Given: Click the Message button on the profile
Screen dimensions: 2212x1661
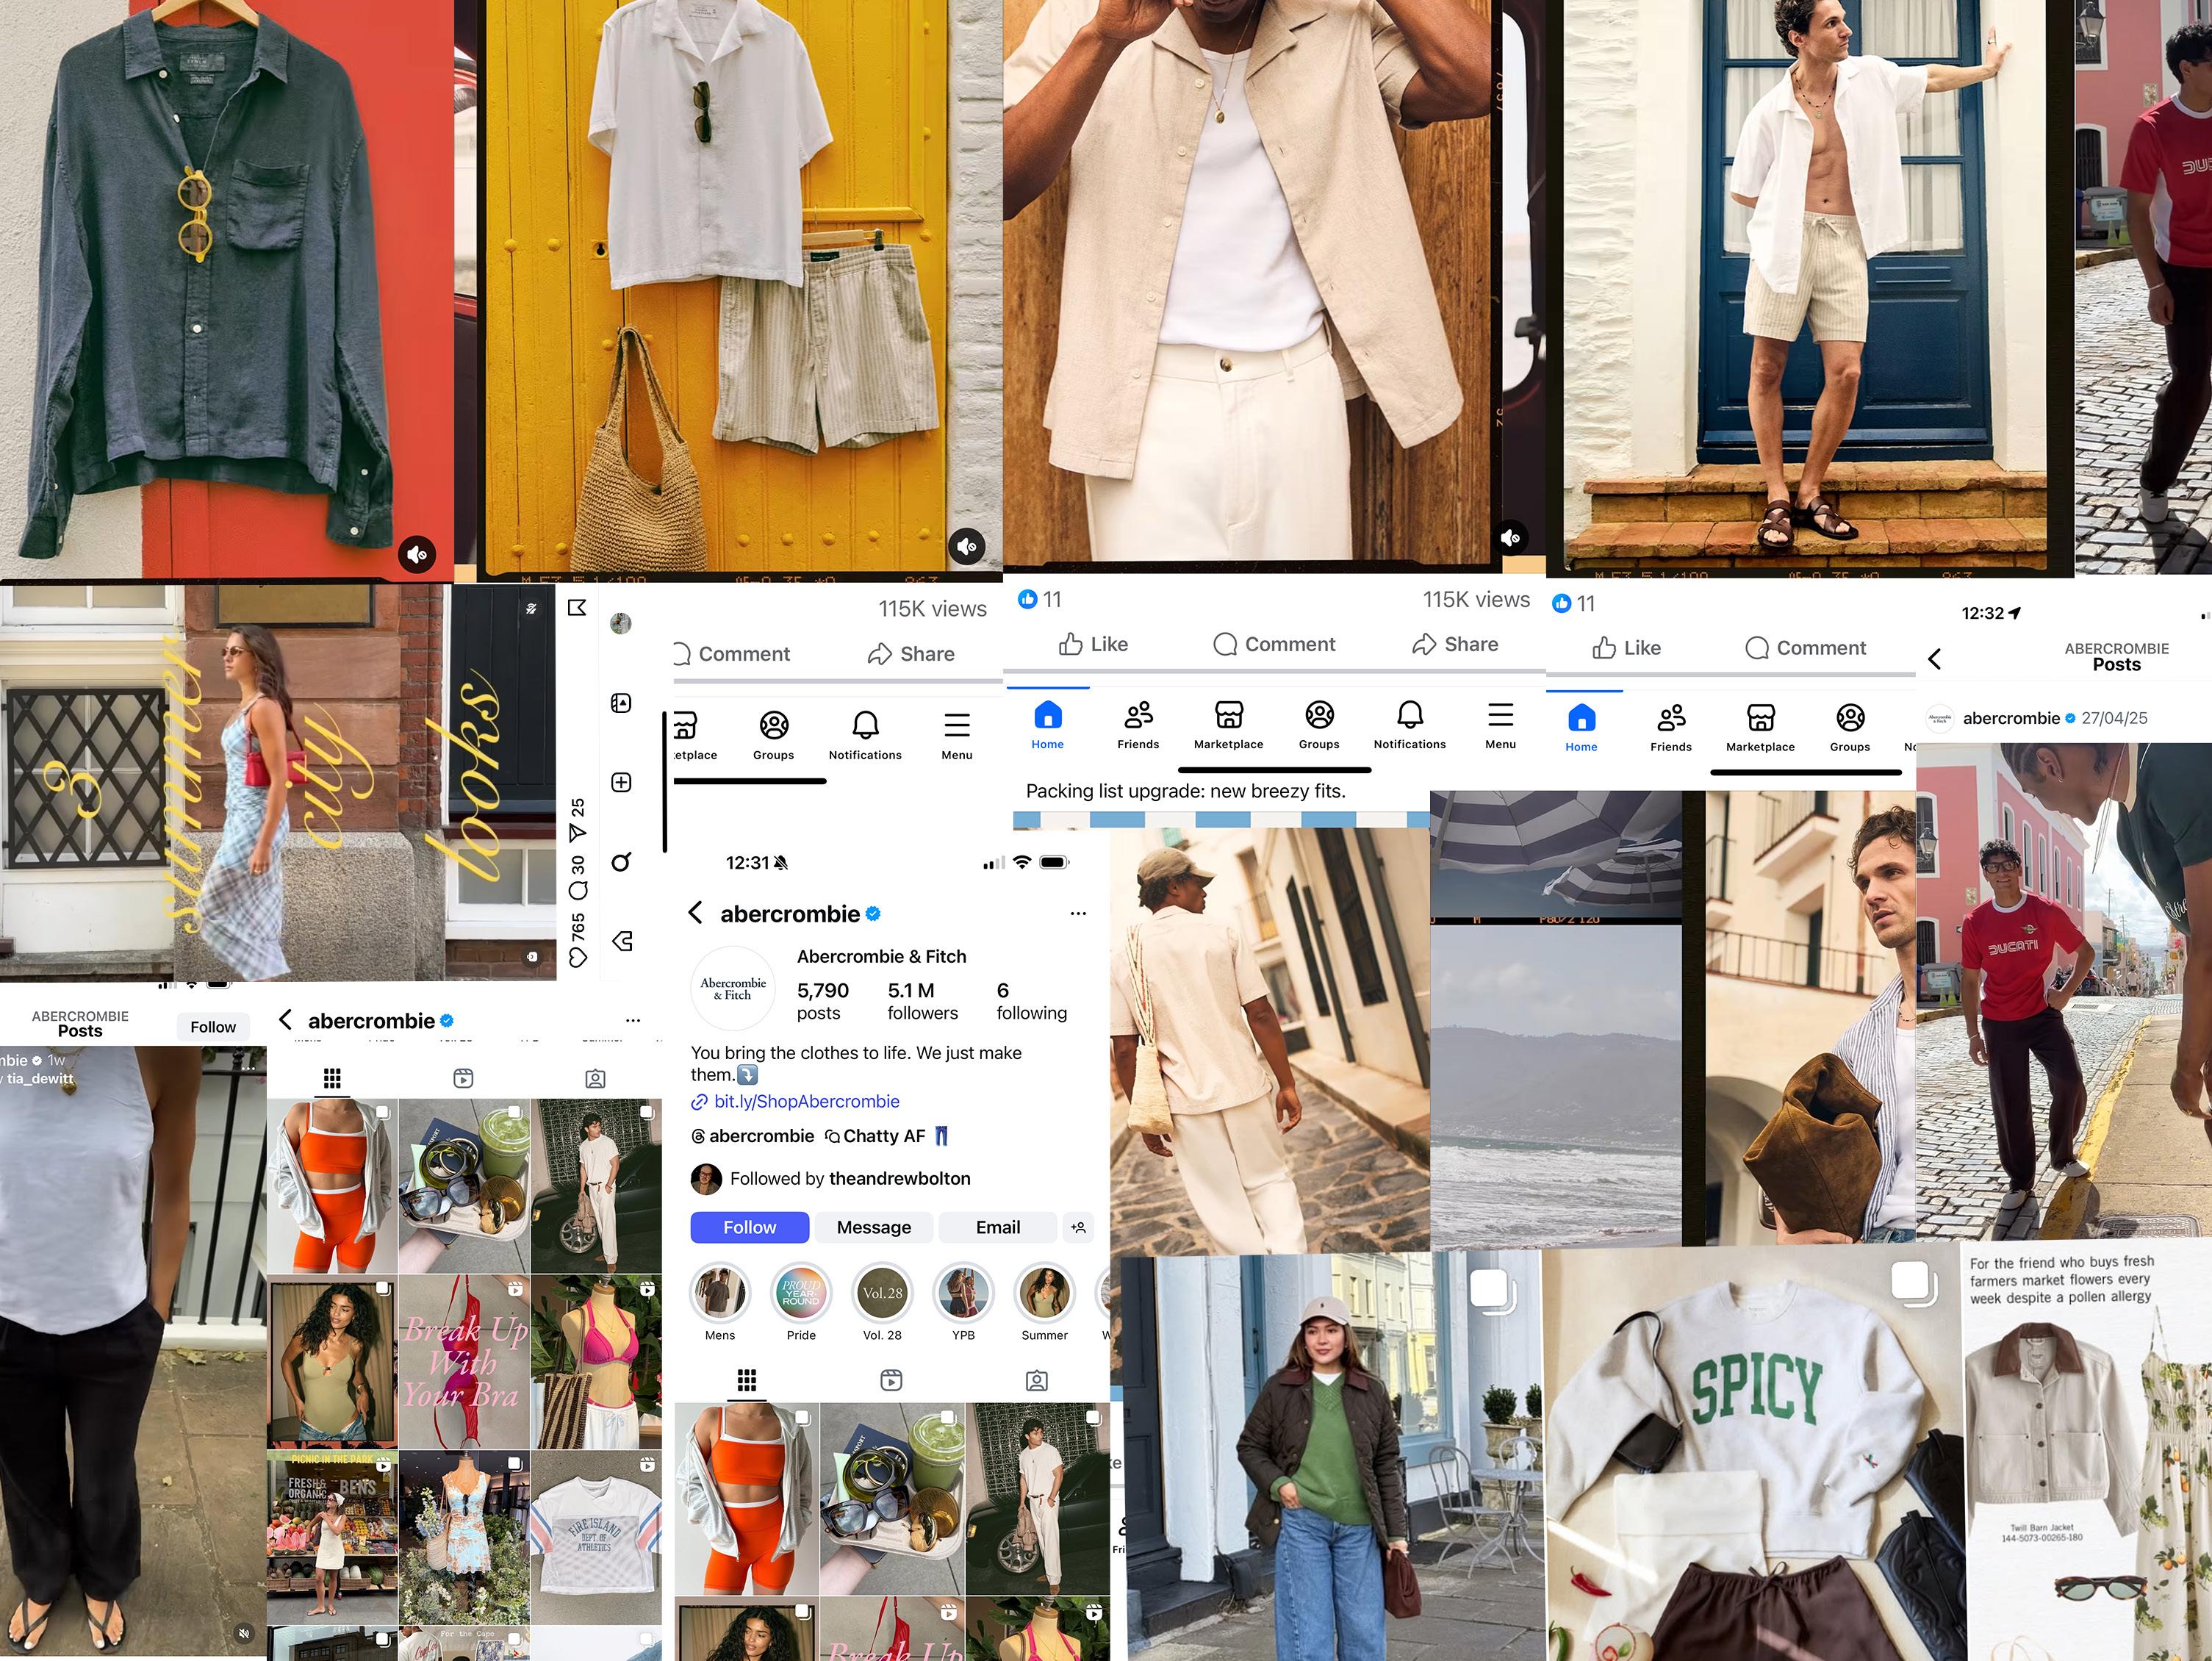Looking at the screenshot, I should click(x=873, y=1227).
